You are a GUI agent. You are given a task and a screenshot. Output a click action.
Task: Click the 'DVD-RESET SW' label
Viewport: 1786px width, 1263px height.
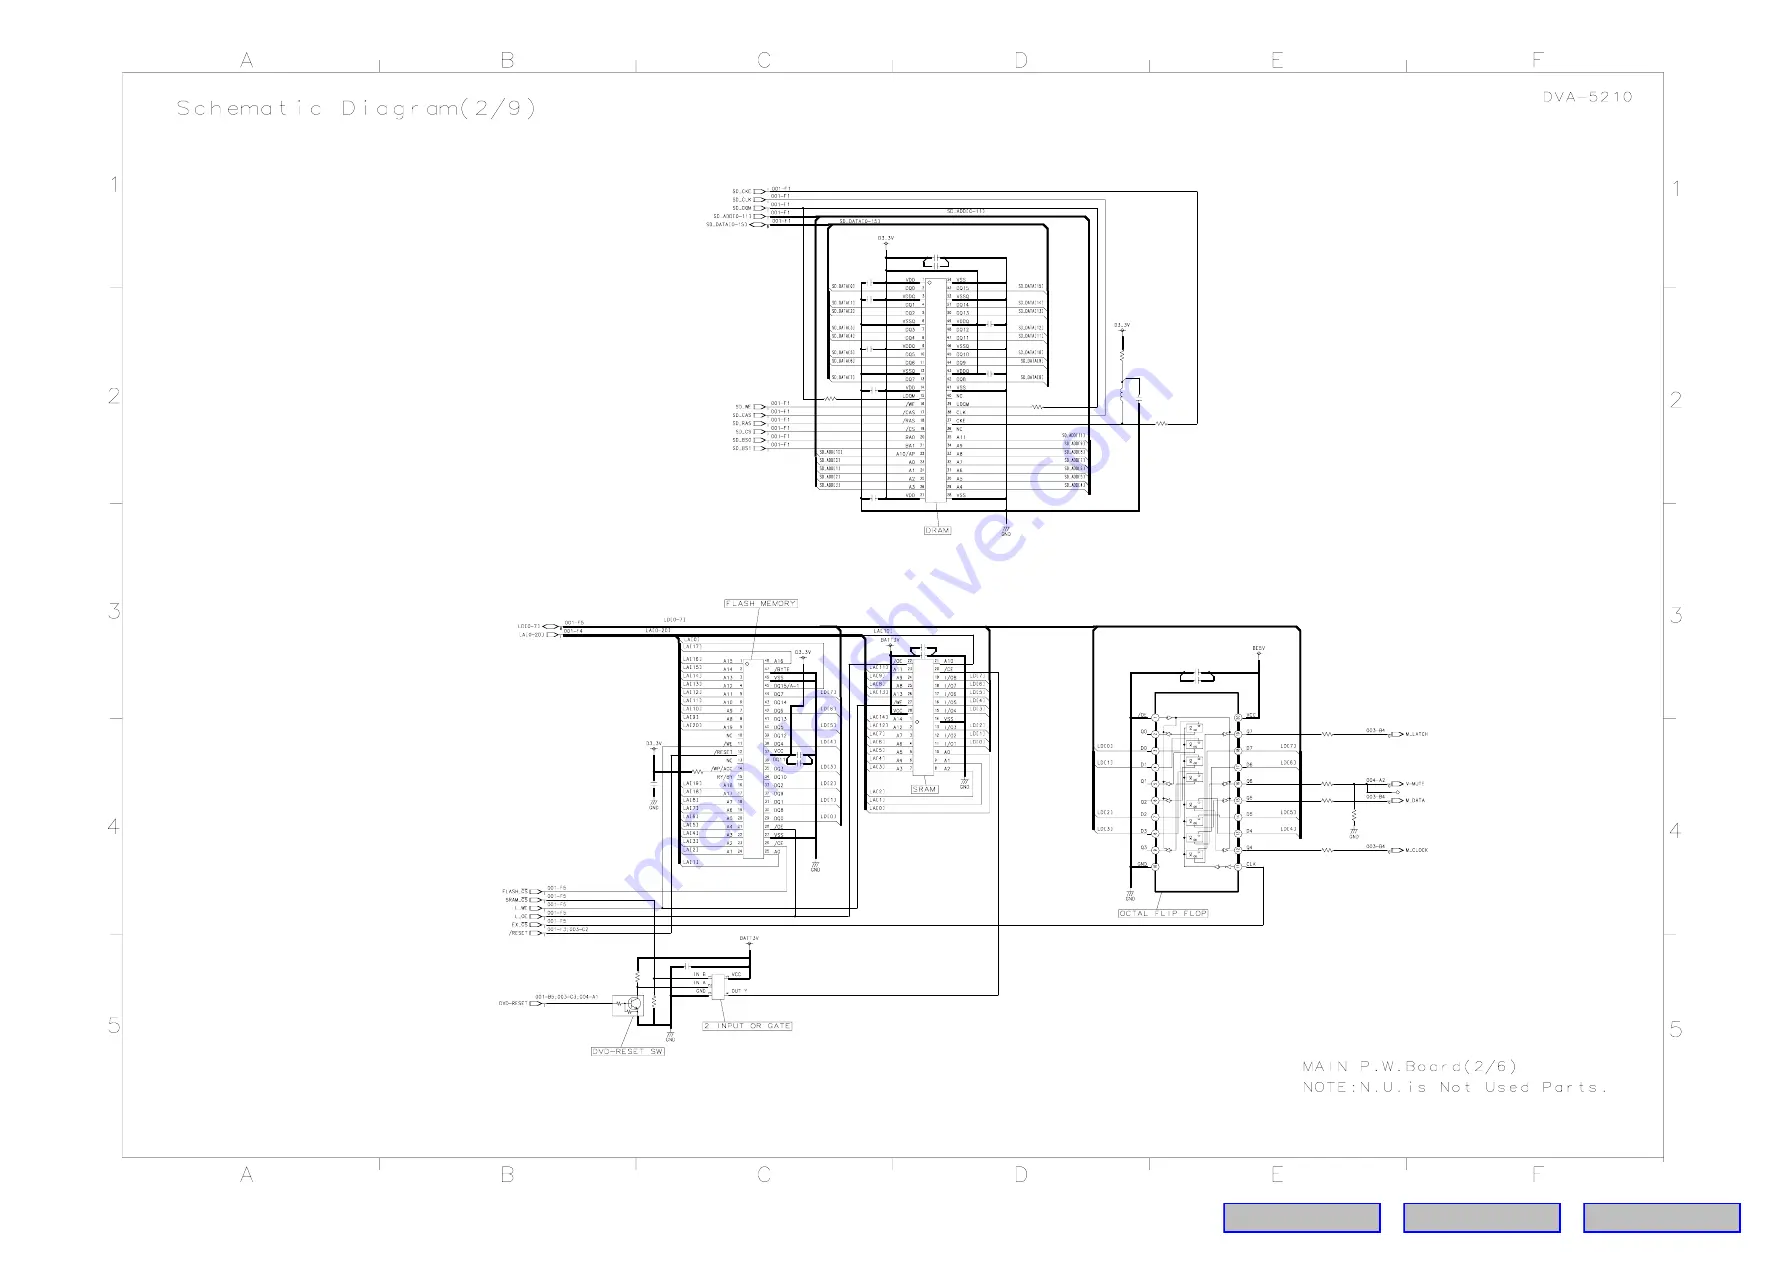tap(627, 1051)
